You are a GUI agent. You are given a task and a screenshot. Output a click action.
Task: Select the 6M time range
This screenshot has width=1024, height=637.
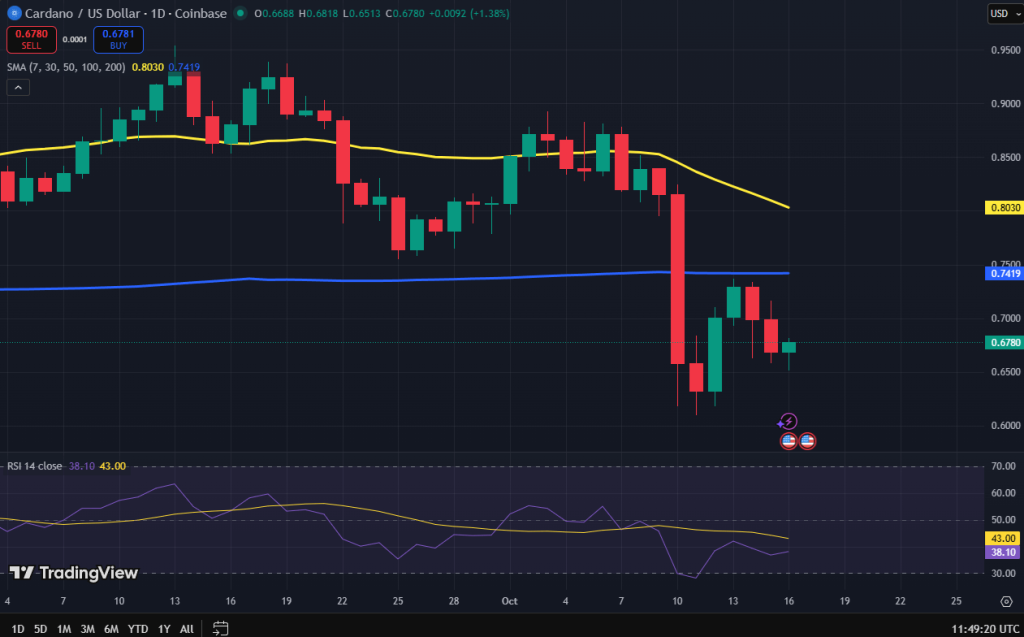pos(111,629)
